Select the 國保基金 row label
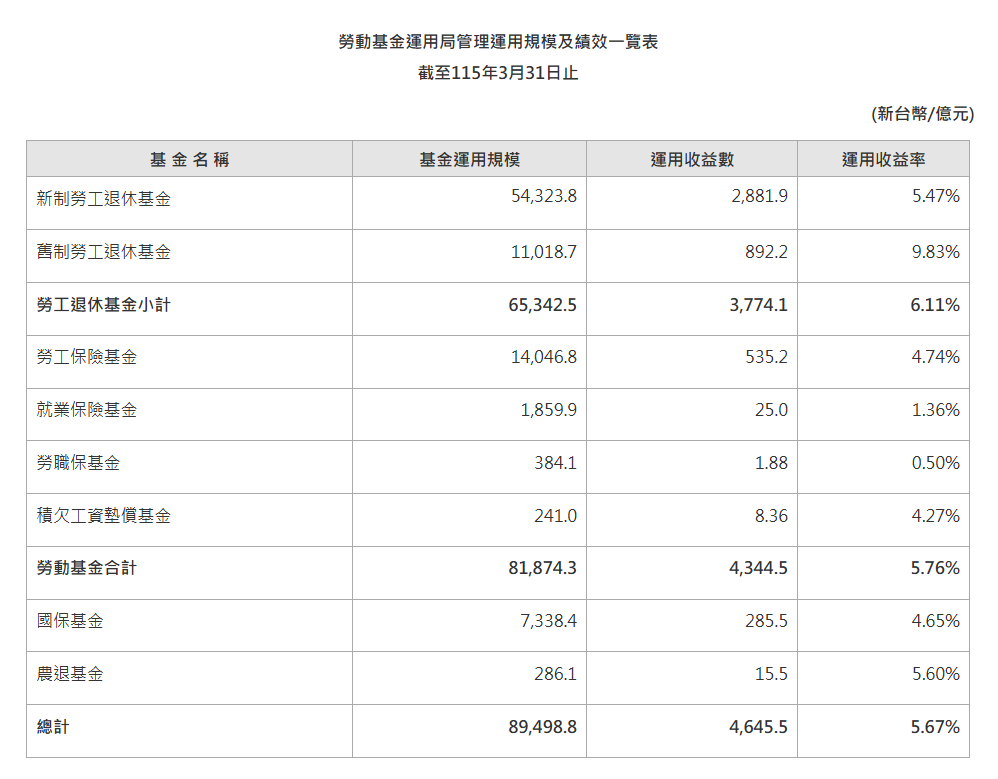Viewport: 998px width, 779px height. pyautogui.click(x=70, y=621)
